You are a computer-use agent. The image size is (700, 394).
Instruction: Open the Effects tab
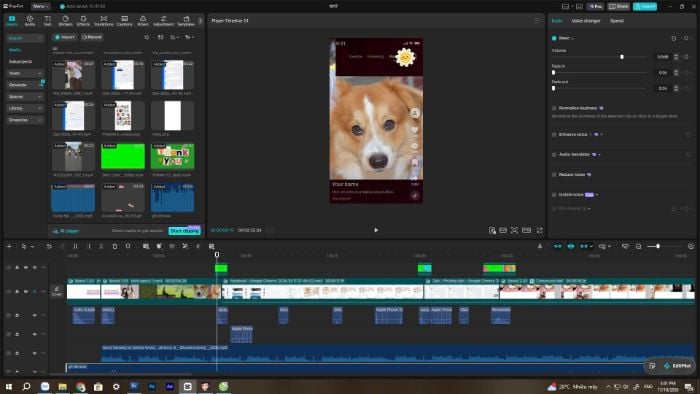[x=83, y=21]
